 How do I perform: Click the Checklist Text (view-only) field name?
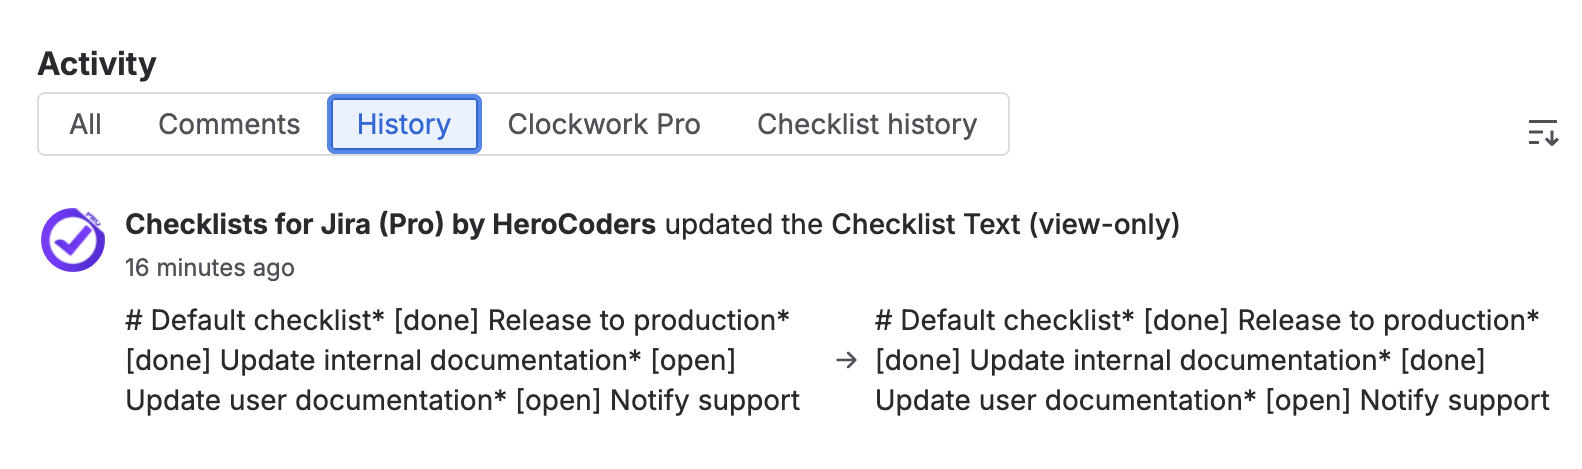click(x=1005, y=224)
